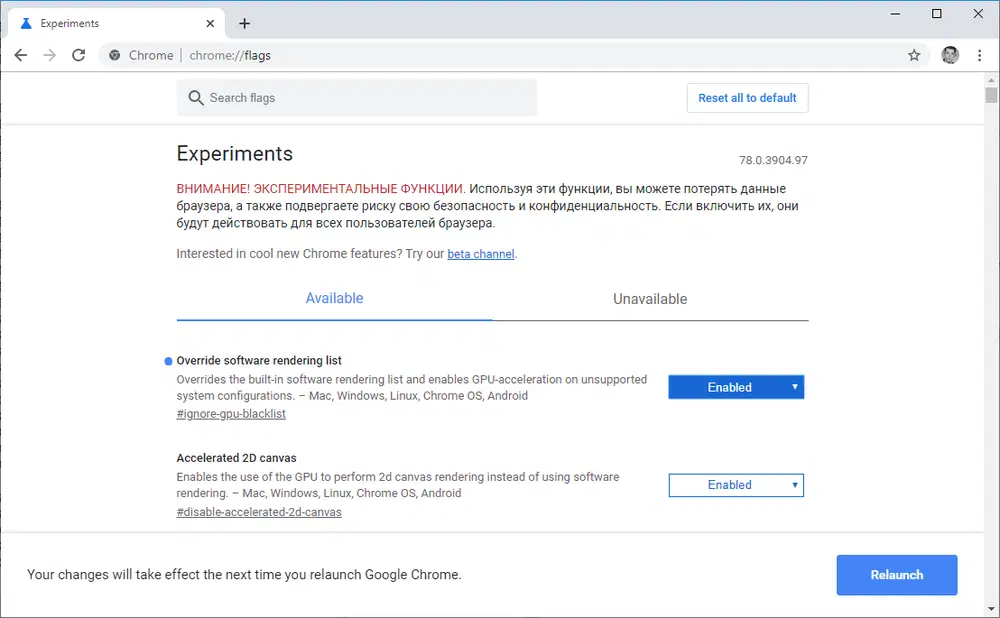Minimize the Chrome window

pyautogui.click(x=895, y=13)
